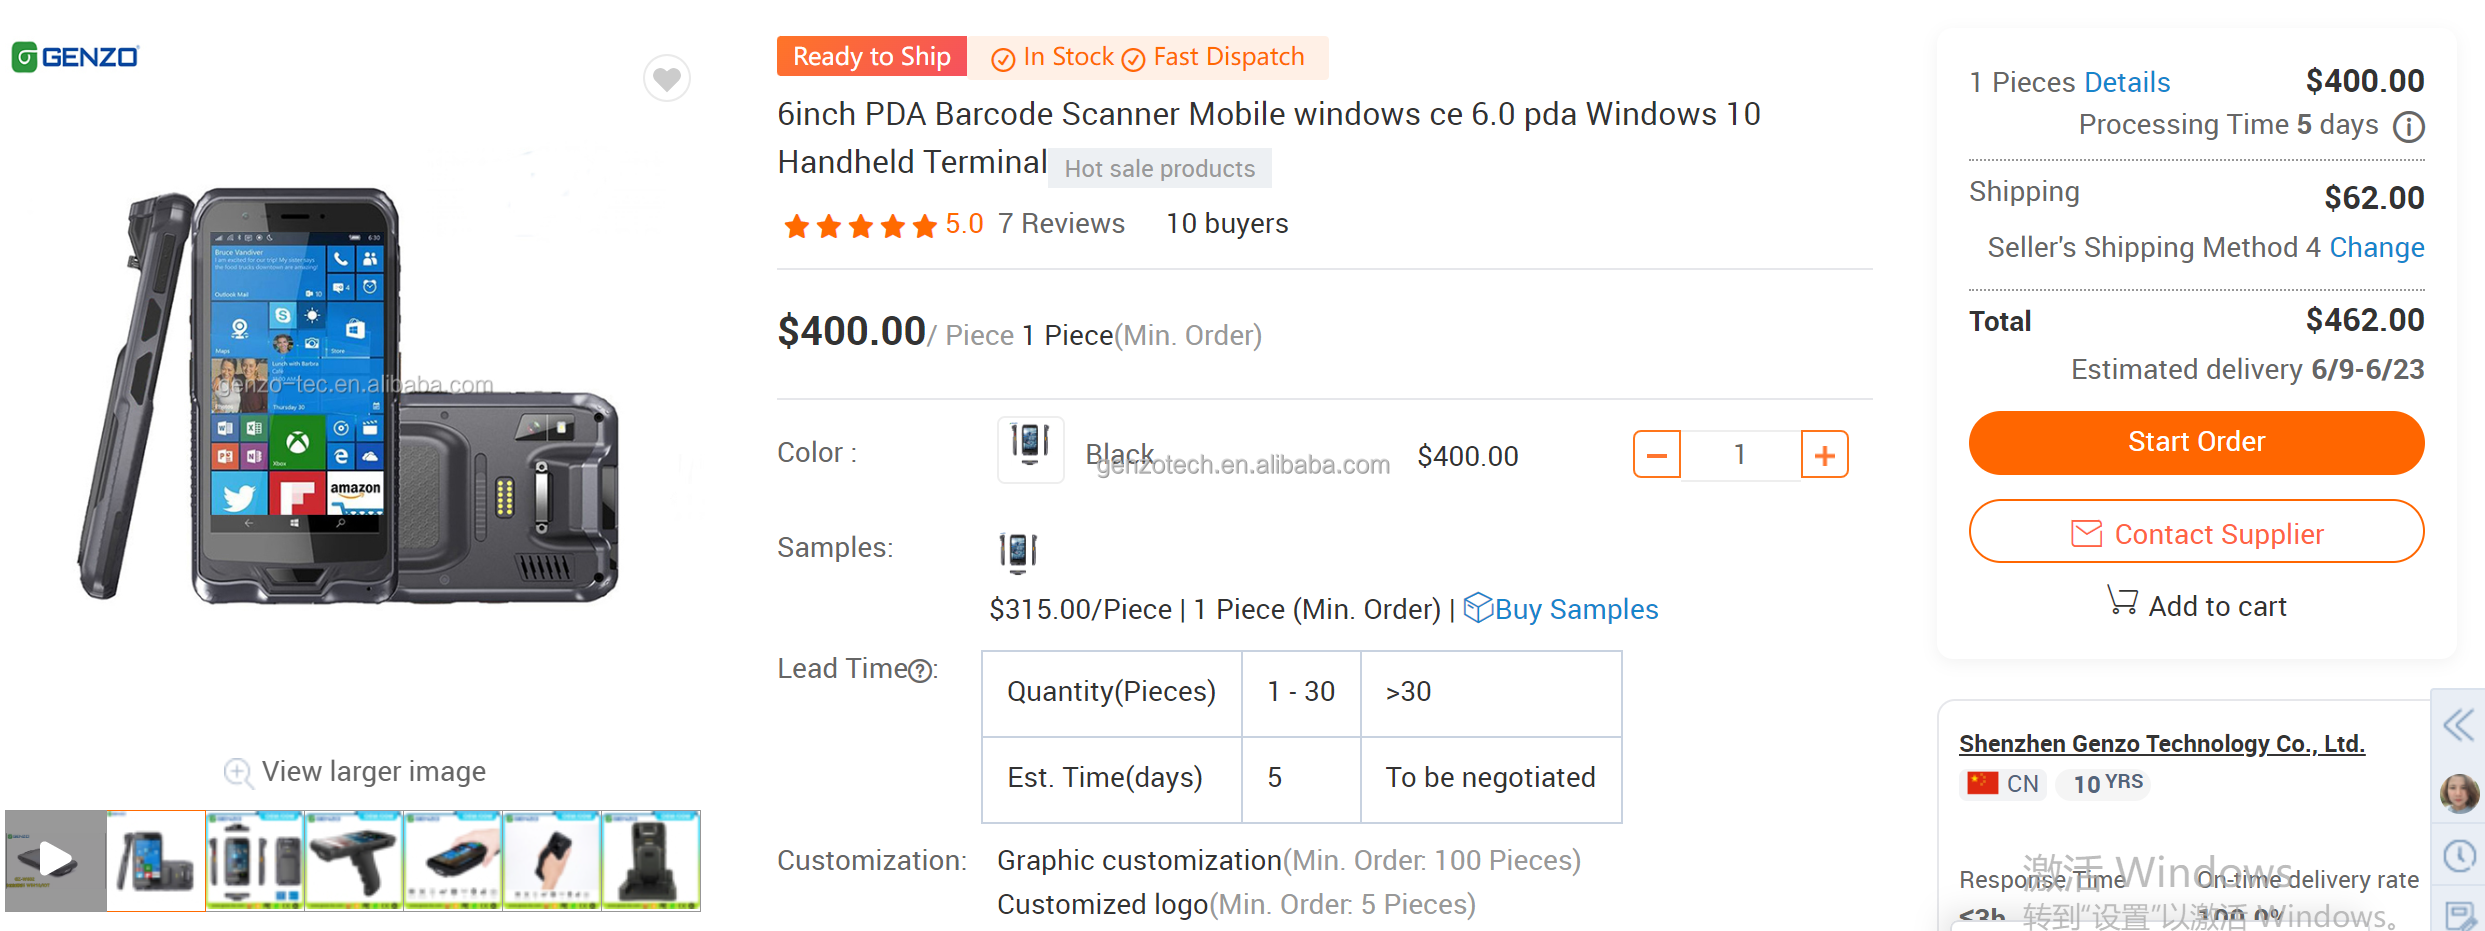Screen dimensions: 2485x931
Task: Open Shenzhen Genzo Technology company link
Action: 2161,744
